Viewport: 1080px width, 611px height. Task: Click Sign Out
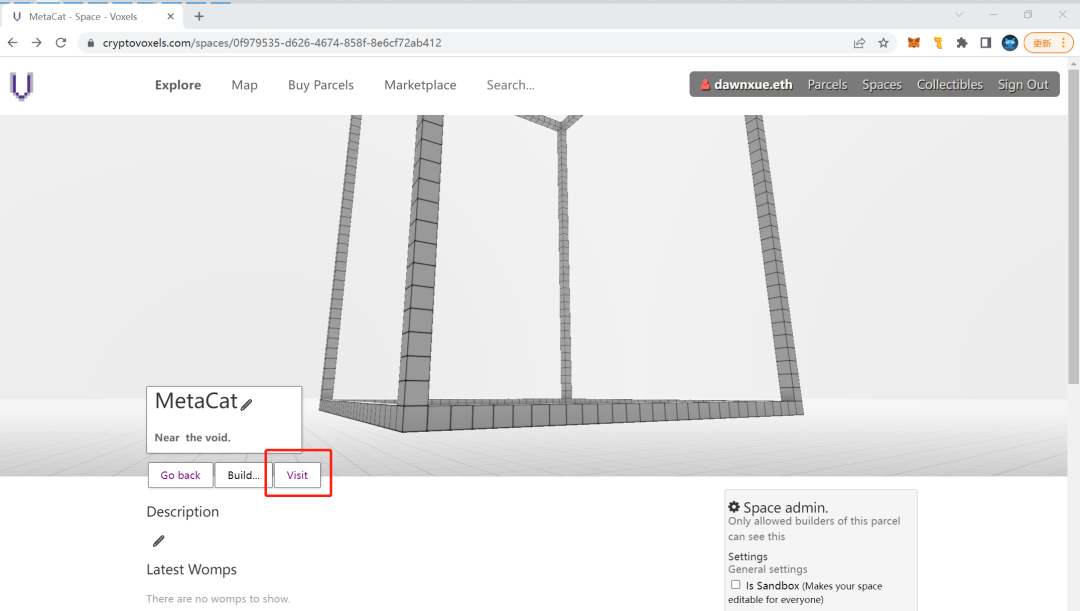pos(1023,85)
